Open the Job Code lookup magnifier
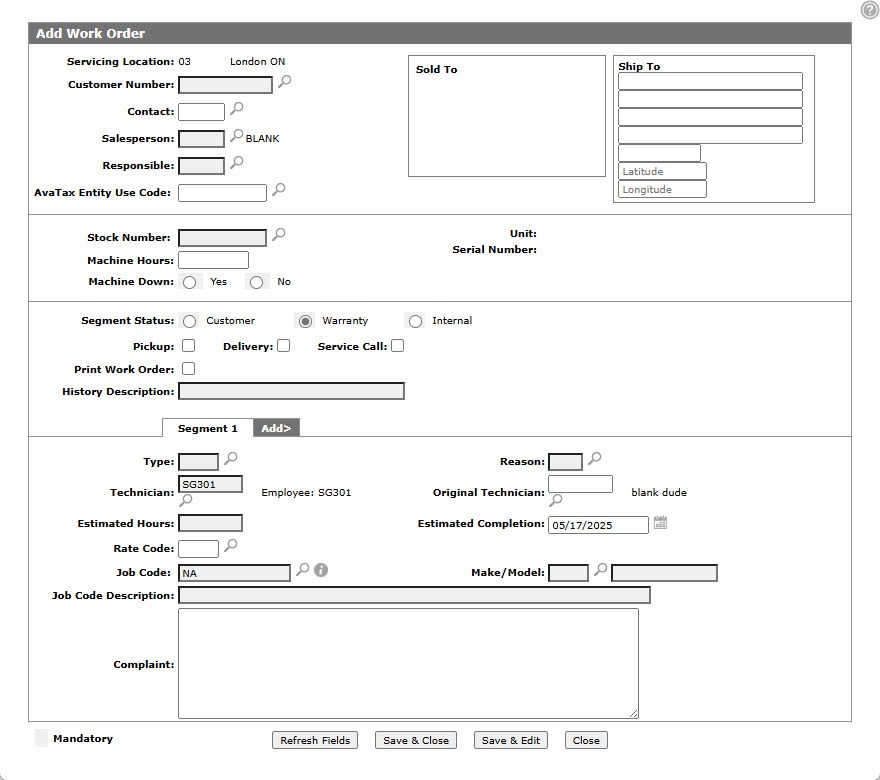The width and height of the screenshot is (880, 780). click(x=303, y=570)
